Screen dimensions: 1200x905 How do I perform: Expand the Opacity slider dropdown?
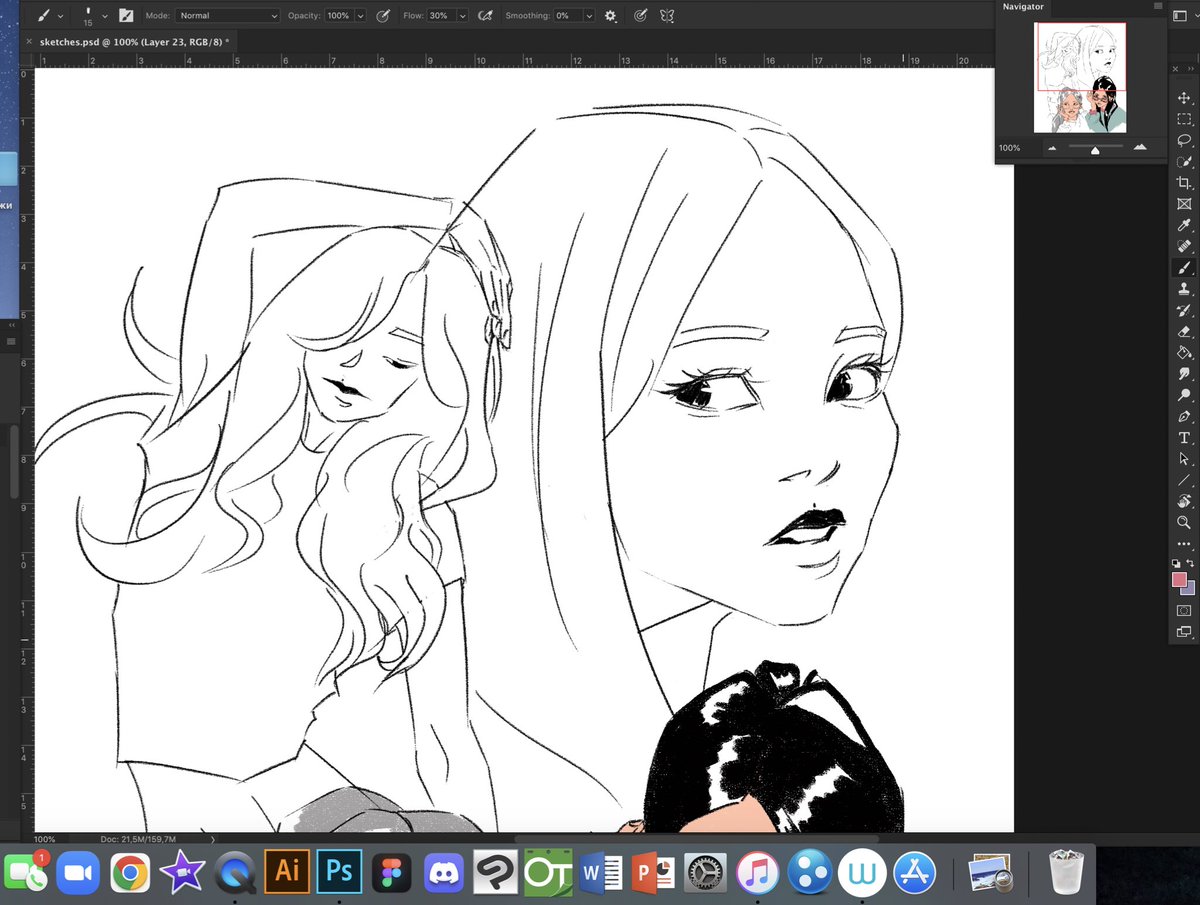click(360, 16)
